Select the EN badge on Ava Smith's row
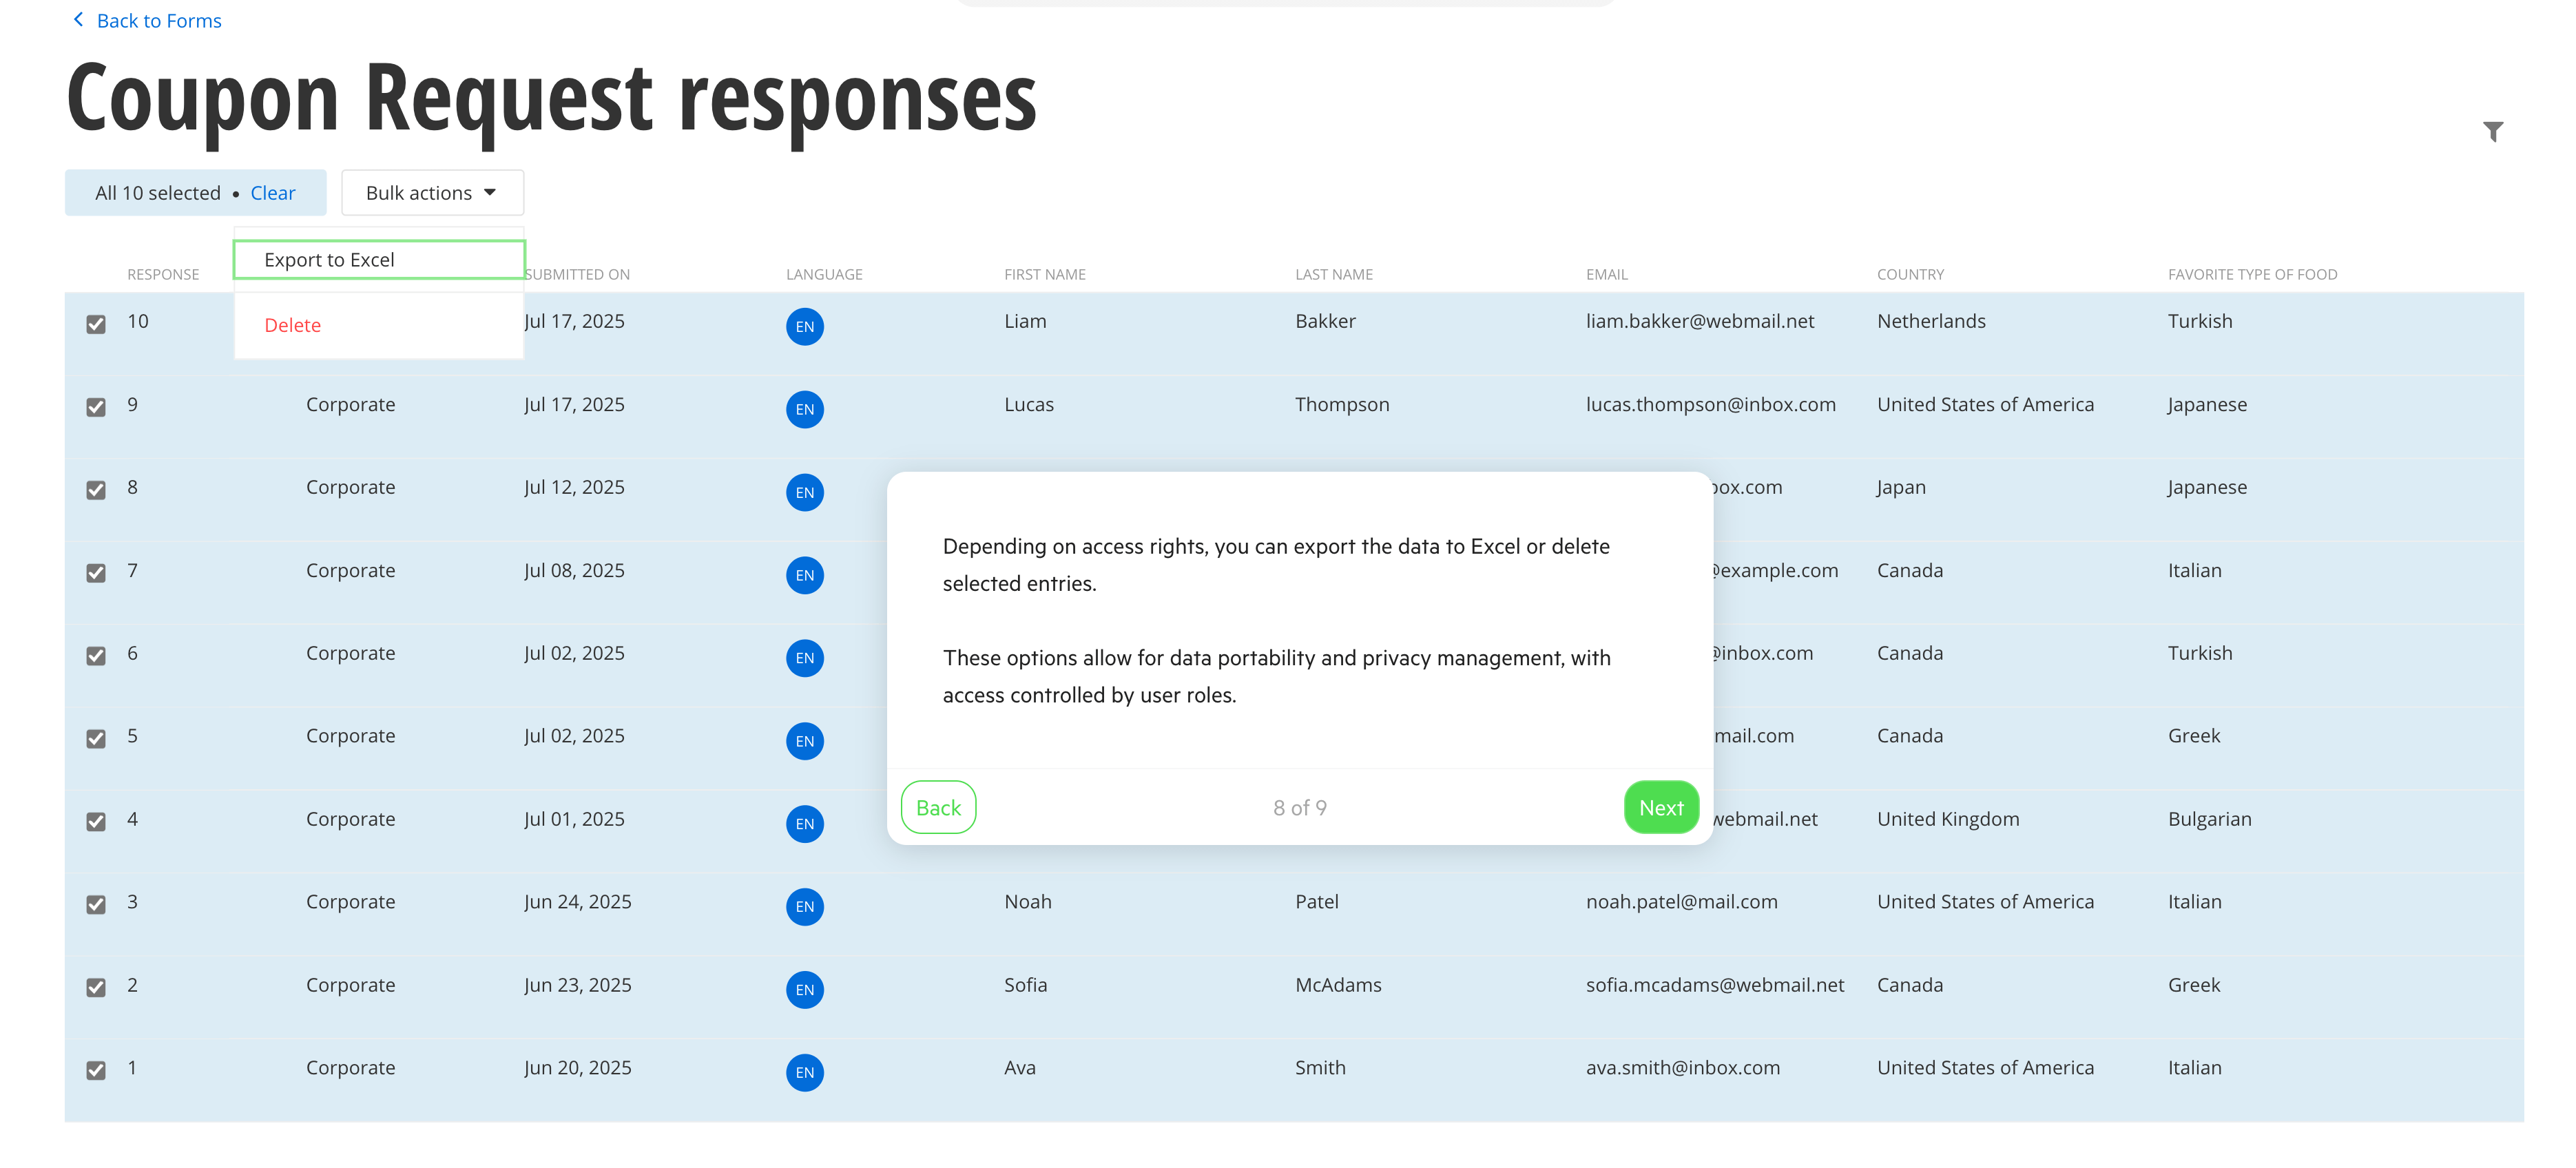This screenshot has height=1168, width=2576. (x=805, y=1072)
